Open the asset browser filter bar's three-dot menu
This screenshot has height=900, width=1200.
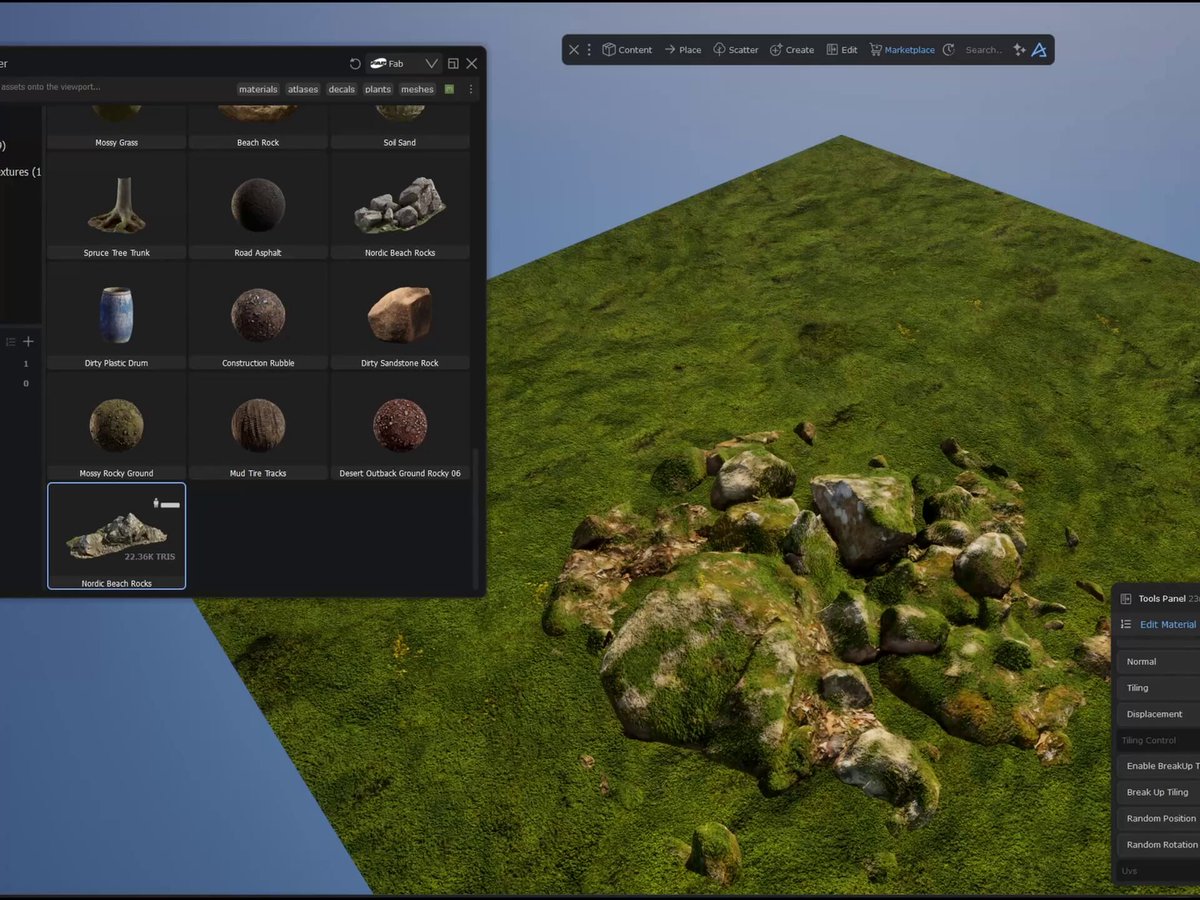pyautogui.click(x=471, y=89)
